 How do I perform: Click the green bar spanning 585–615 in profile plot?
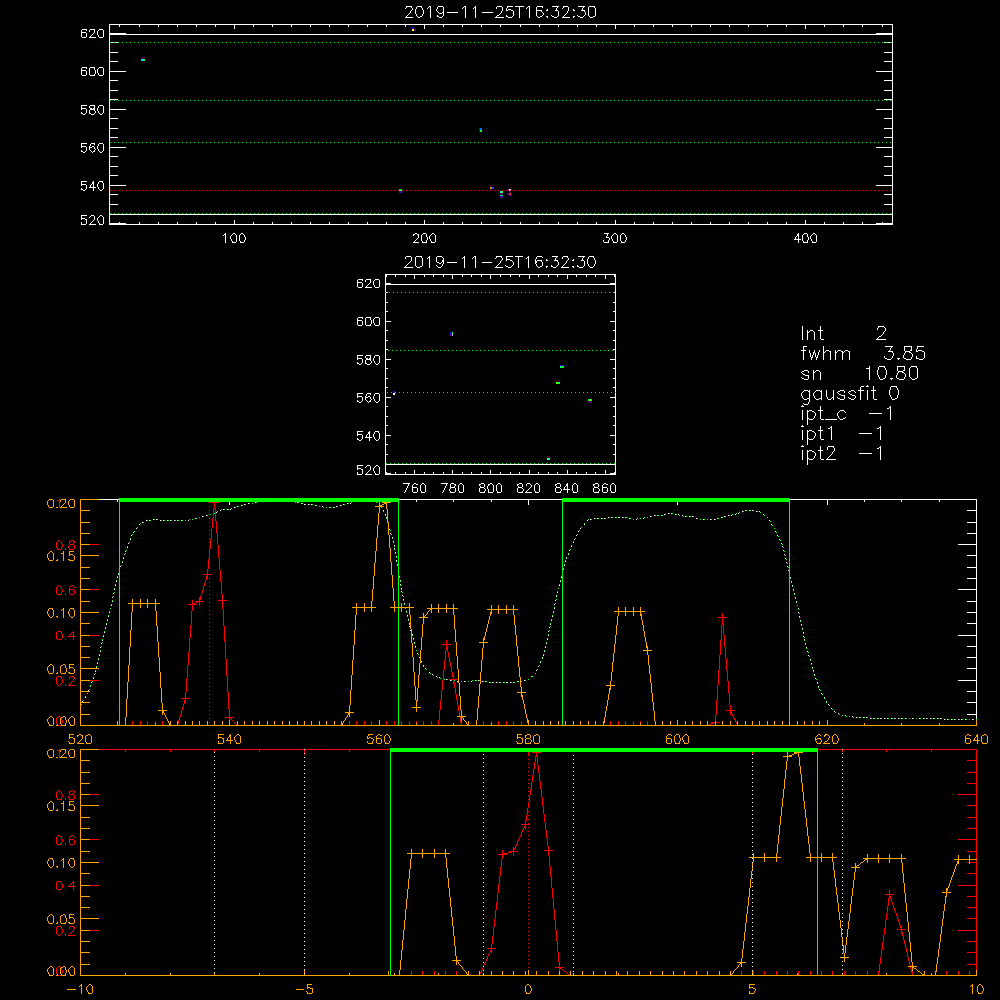[676, 500]
